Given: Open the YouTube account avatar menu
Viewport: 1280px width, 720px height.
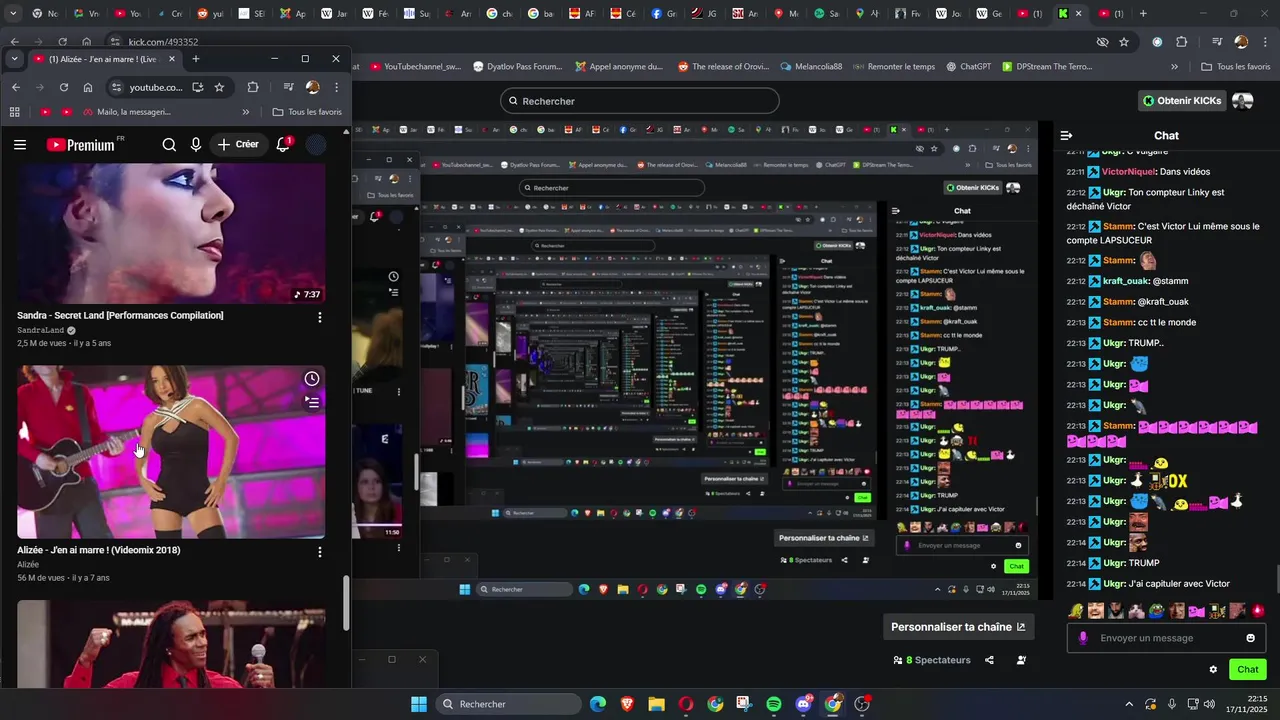Looking at the screenshot, I should 316,145.
